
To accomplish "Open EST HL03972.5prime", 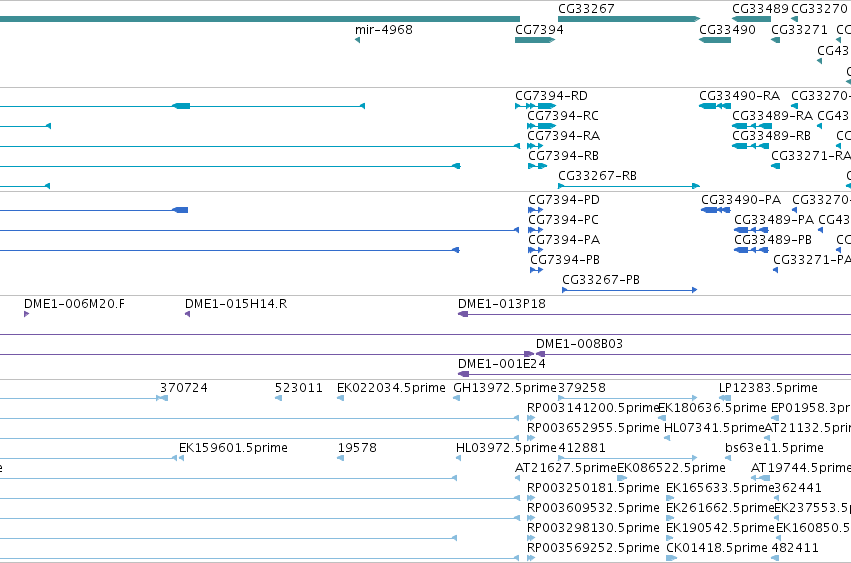I will pos(506,448).
